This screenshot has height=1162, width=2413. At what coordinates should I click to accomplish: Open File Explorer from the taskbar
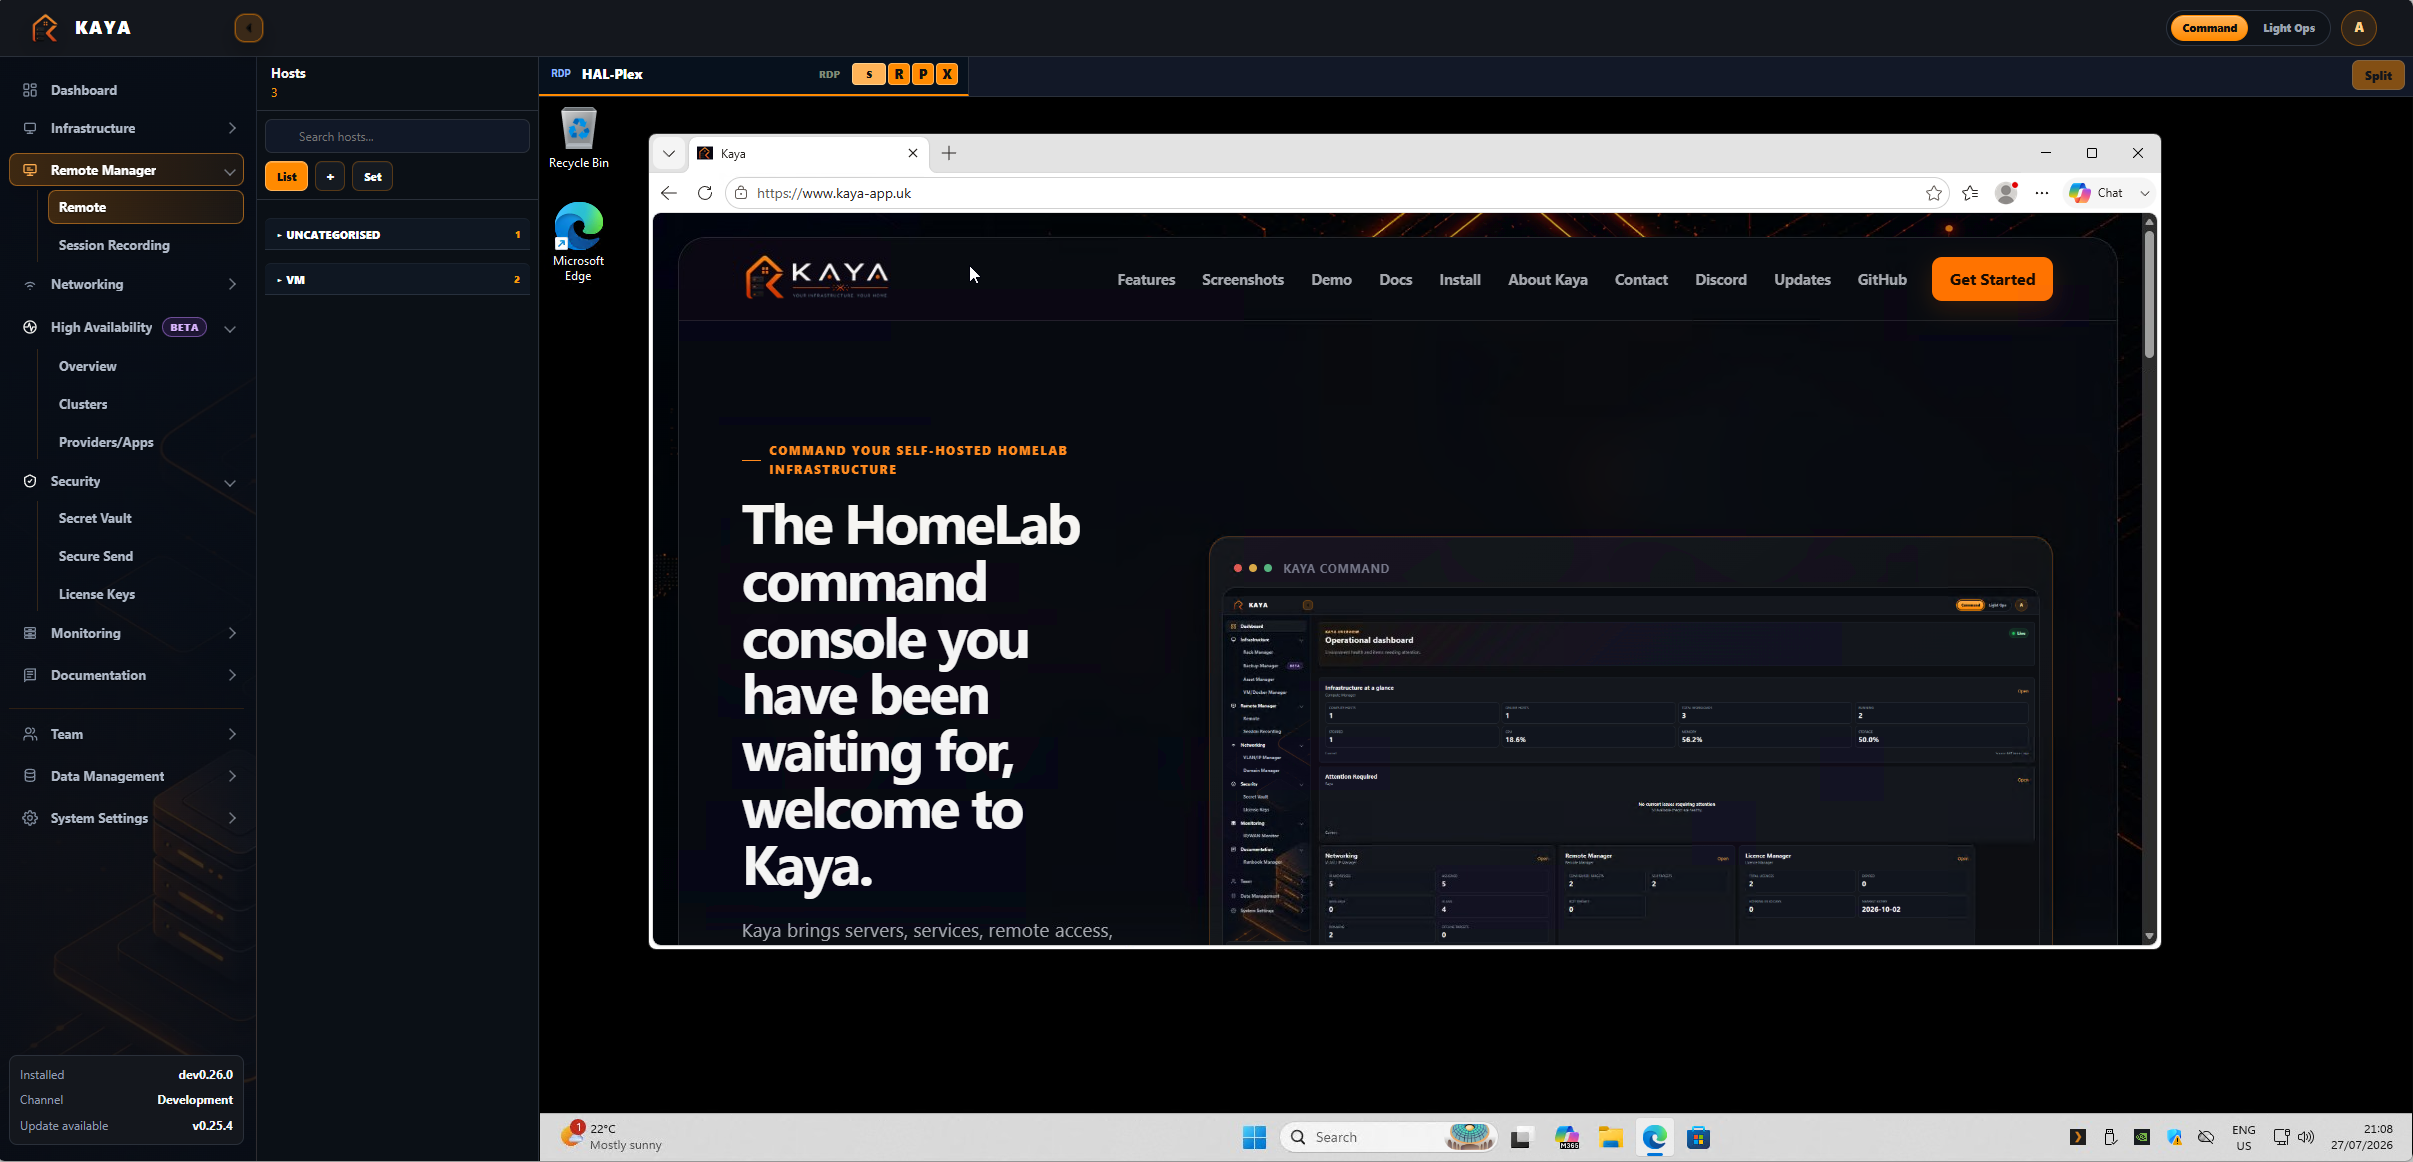click(1610, 1137)
